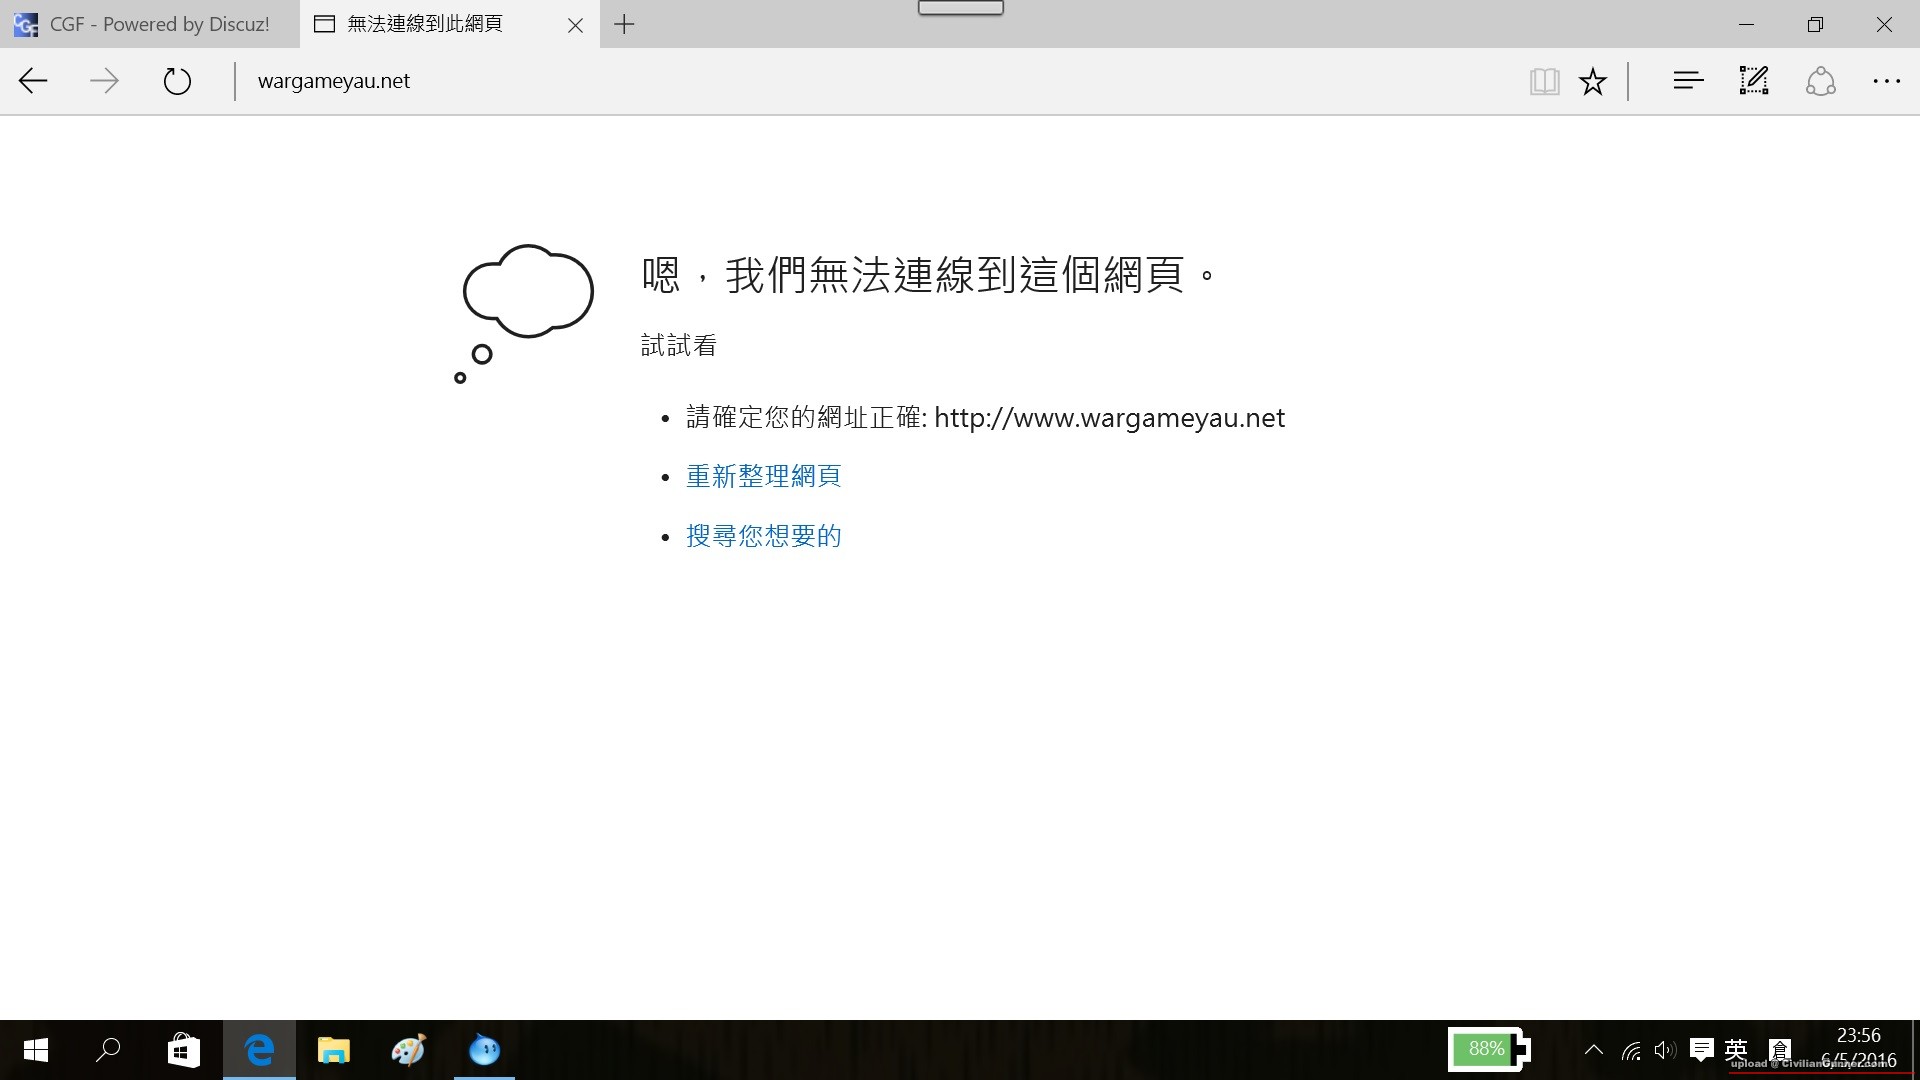This screenshot has height=1080, width=1920.
Task: Click the 重新整理網頁 link
Action: coord(763,476)
